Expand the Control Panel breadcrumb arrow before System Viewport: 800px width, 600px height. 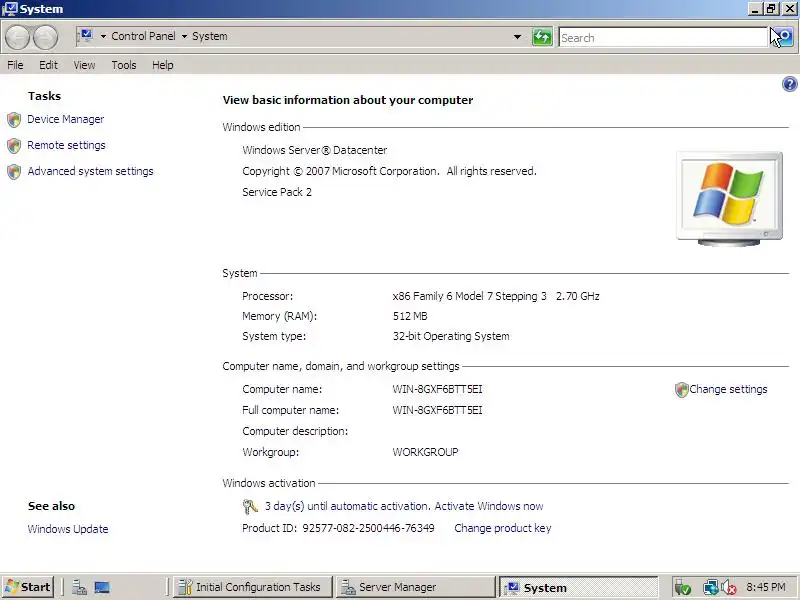(x=184, y=36)
